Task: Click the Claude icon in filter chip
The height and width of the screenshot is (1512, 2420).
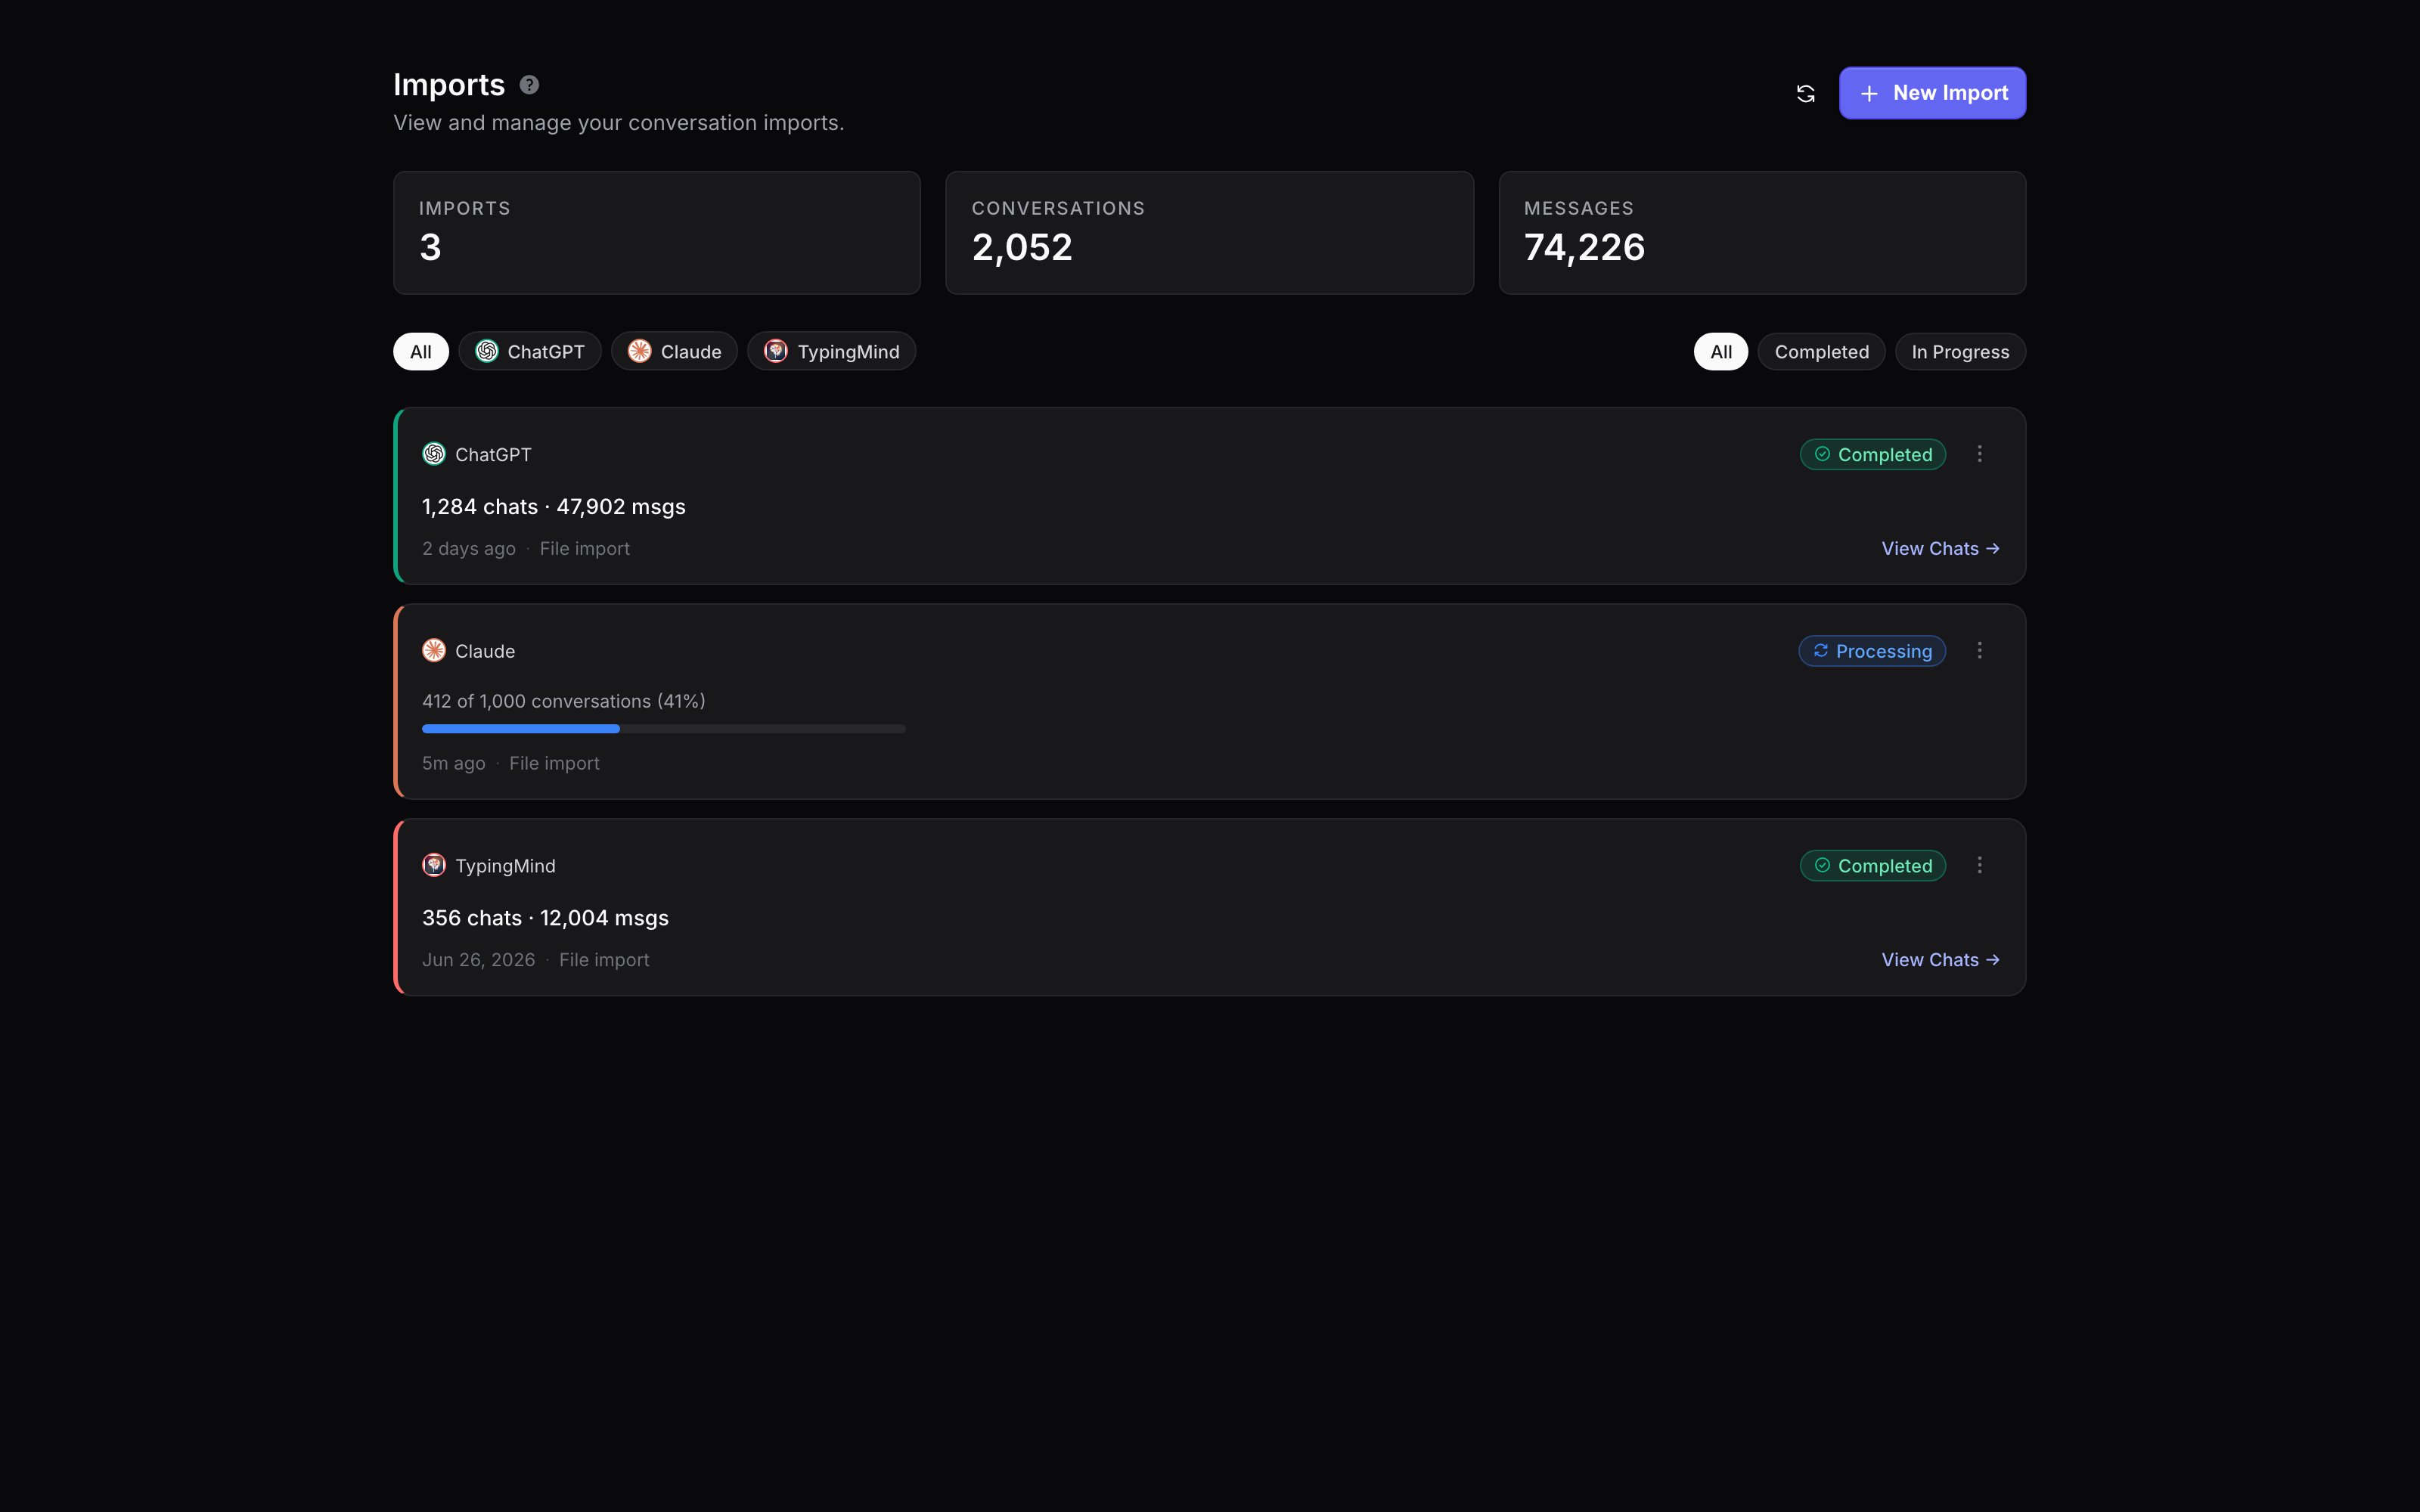Action: coord(640,351)
